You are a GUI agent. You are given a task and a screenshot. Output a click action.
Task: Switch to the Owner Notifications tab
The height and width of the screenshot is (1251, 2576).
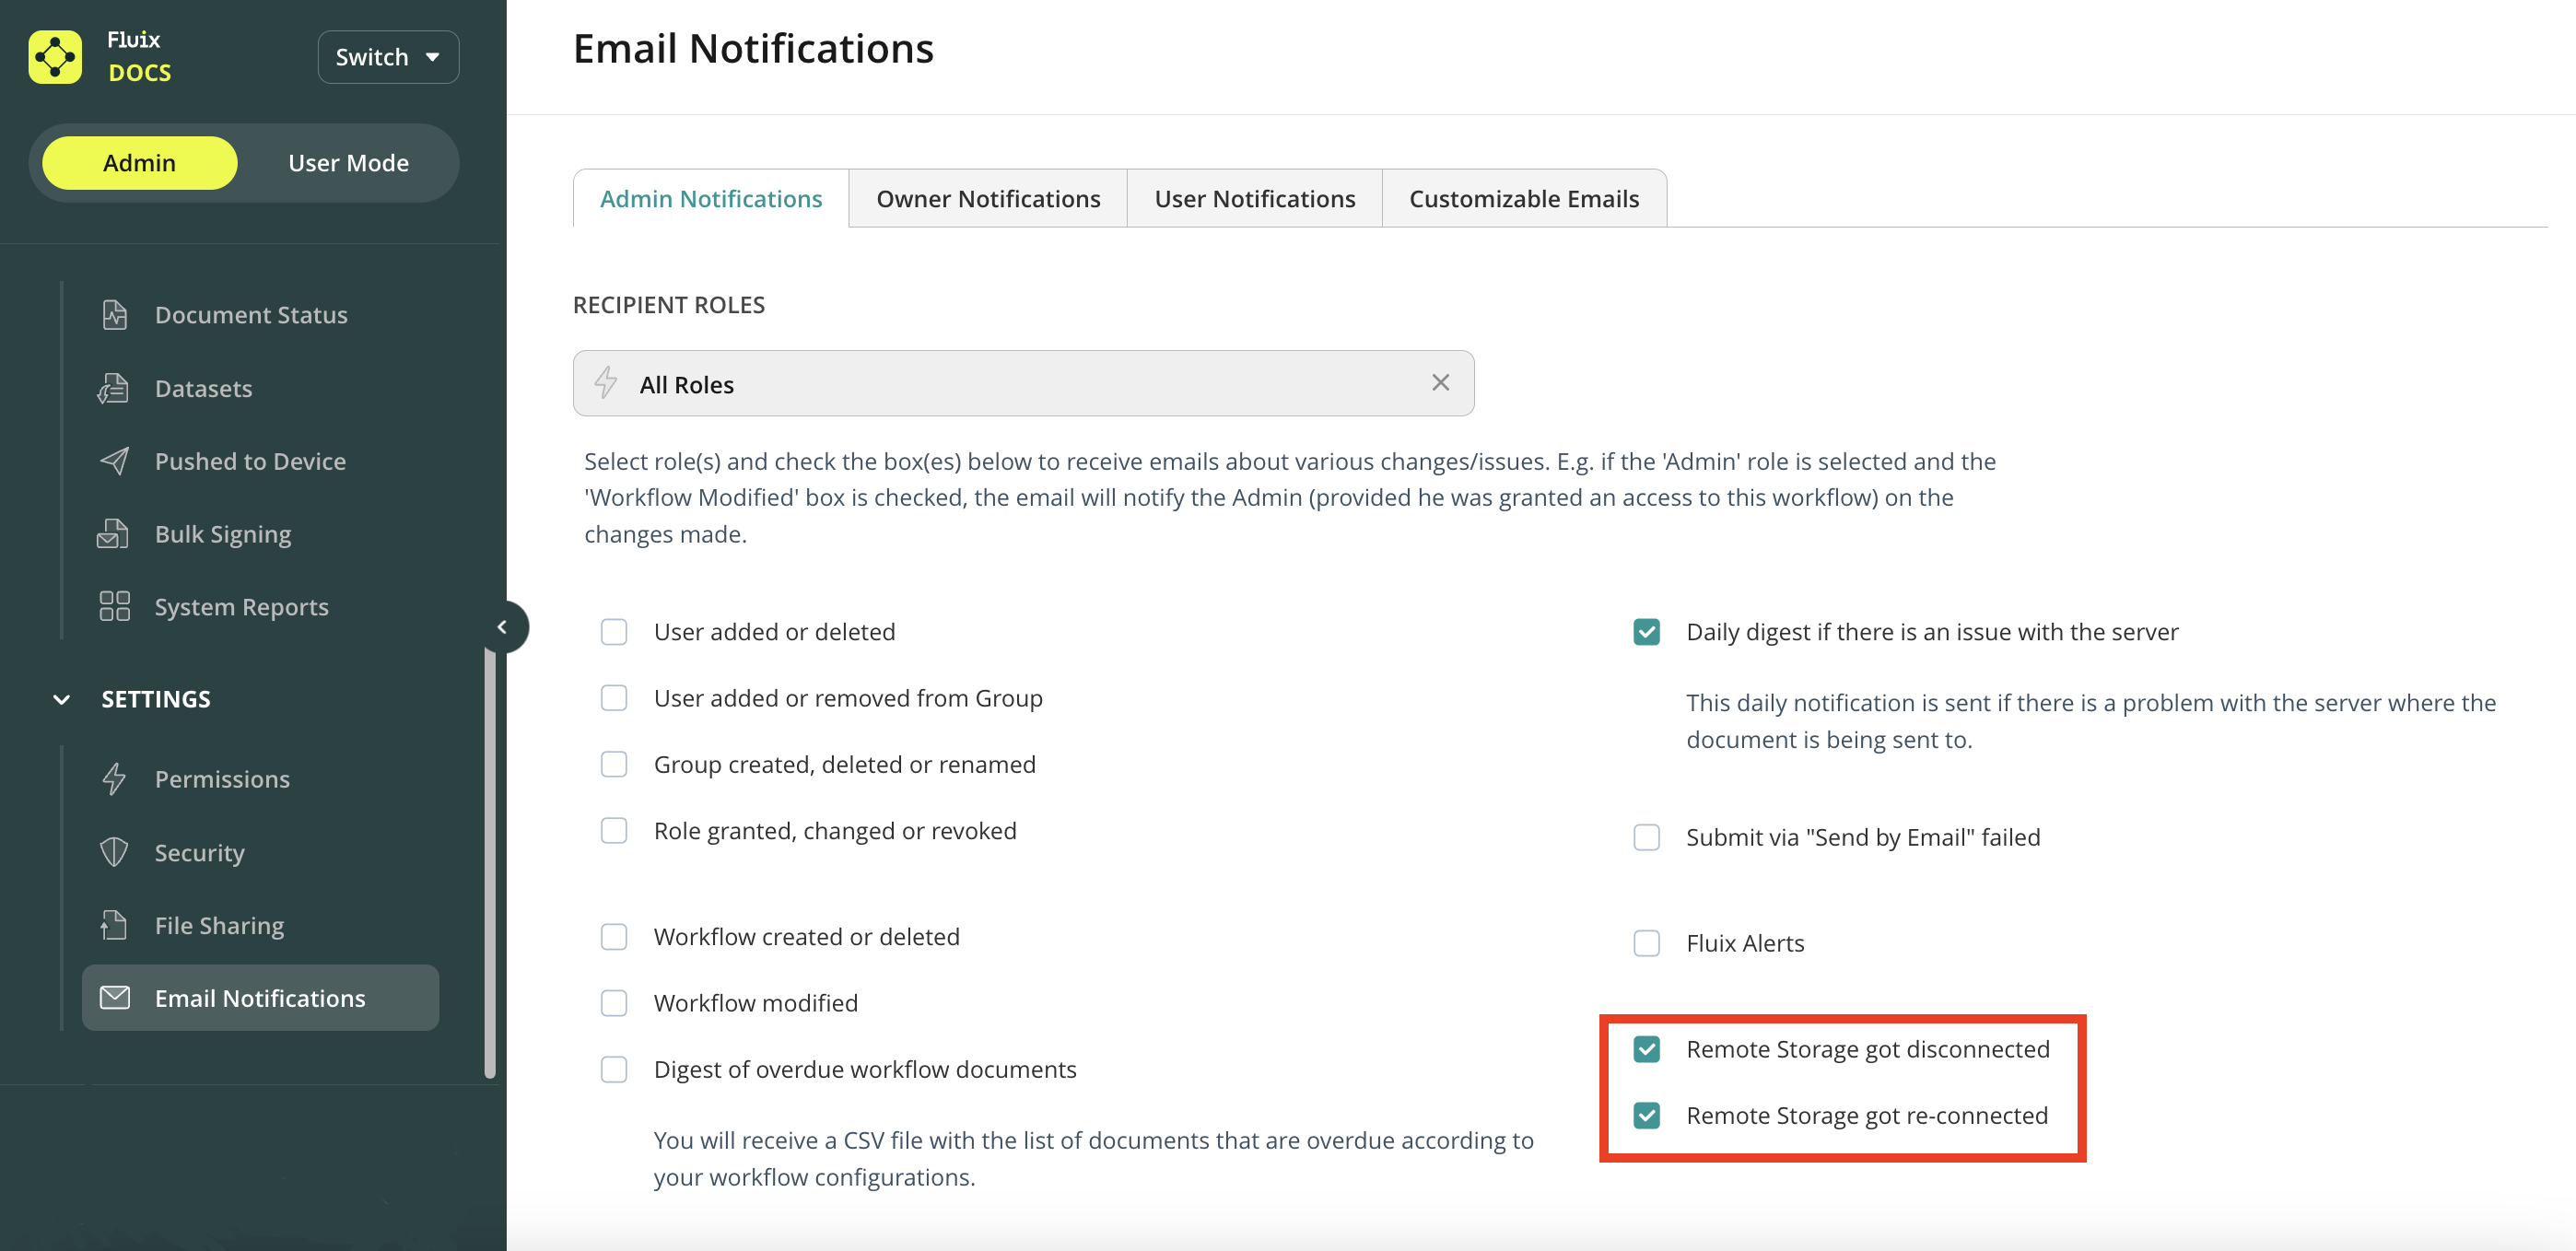click(987, 199)
